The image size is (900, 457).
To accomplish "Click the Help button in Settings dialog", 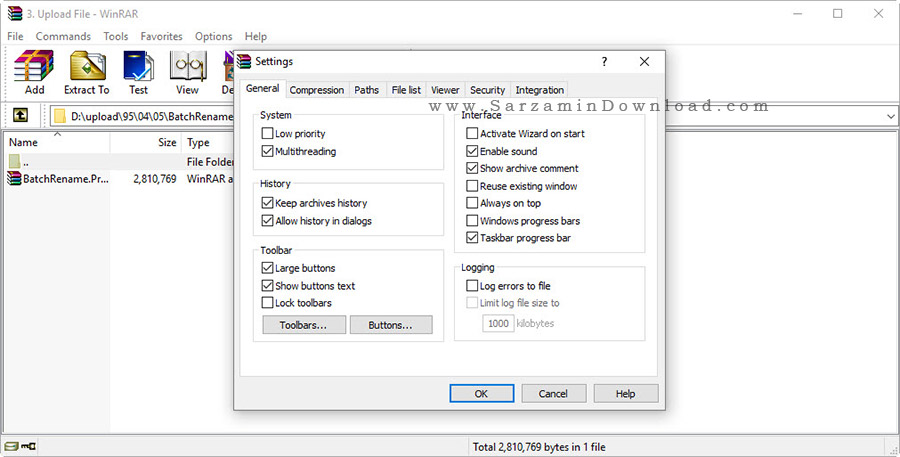I will tap(626, 393).
